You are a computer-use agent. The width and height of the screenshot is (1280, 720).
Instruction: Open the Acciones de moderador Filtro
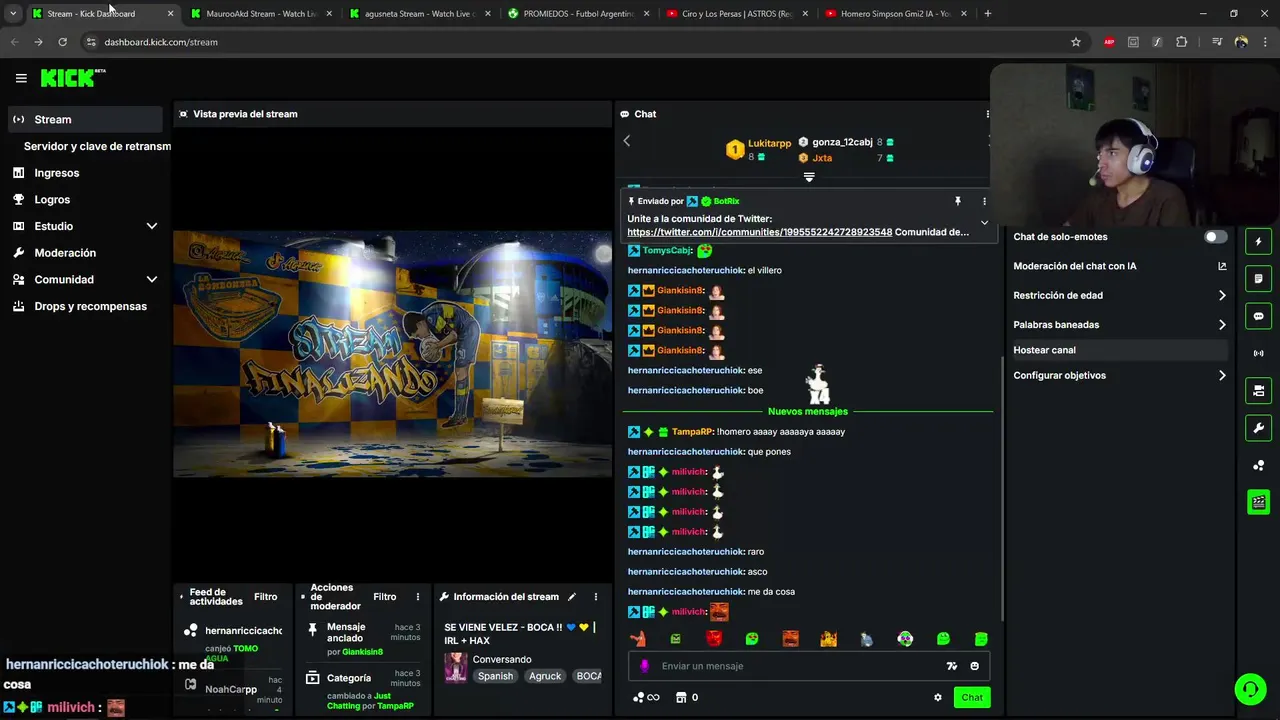coord(385,597)
